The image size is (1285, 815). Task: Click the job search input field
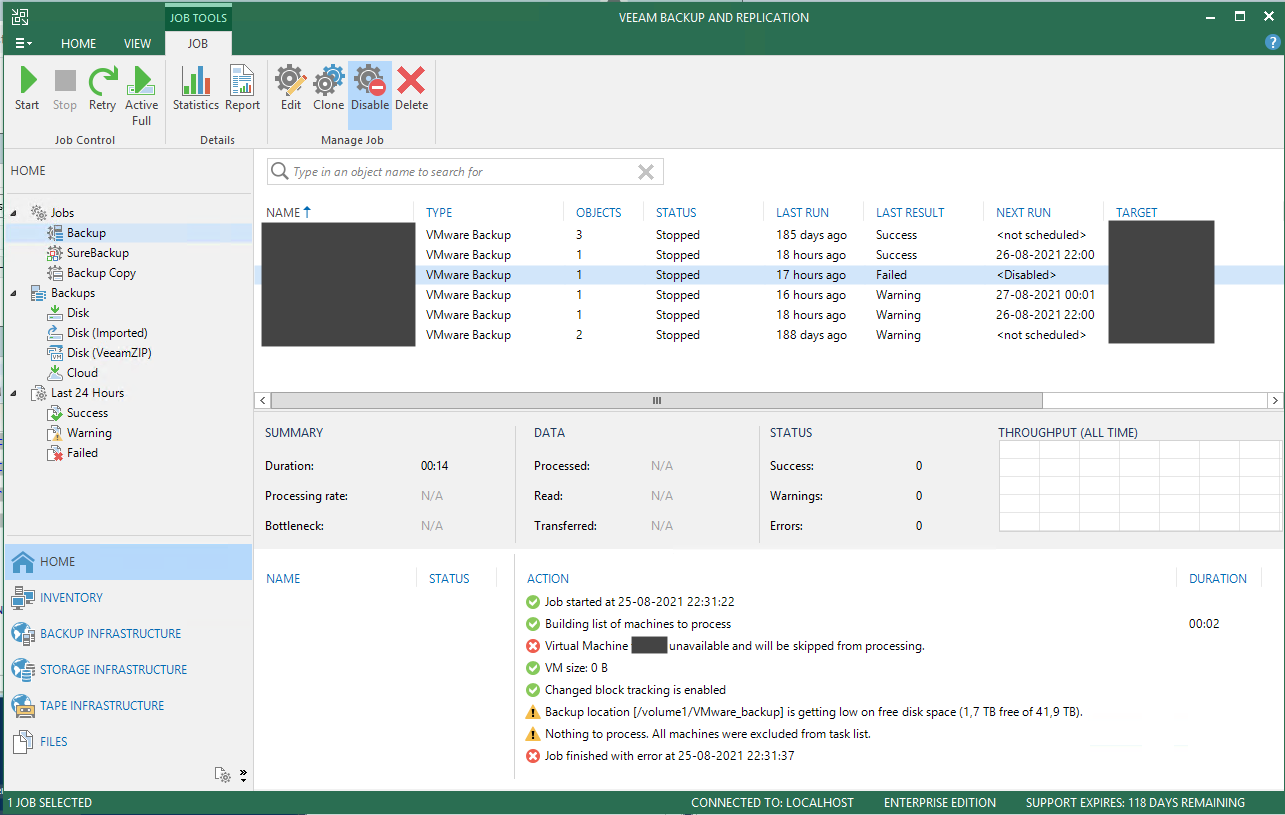click(460, 172)
